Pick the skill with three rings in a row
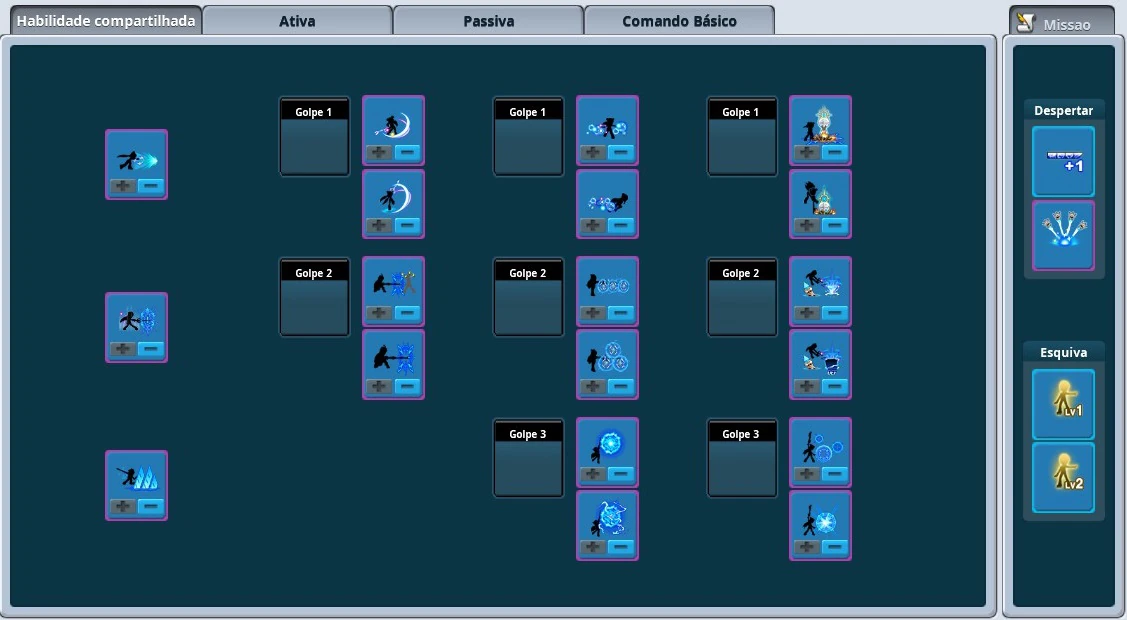 coord(607,285)
